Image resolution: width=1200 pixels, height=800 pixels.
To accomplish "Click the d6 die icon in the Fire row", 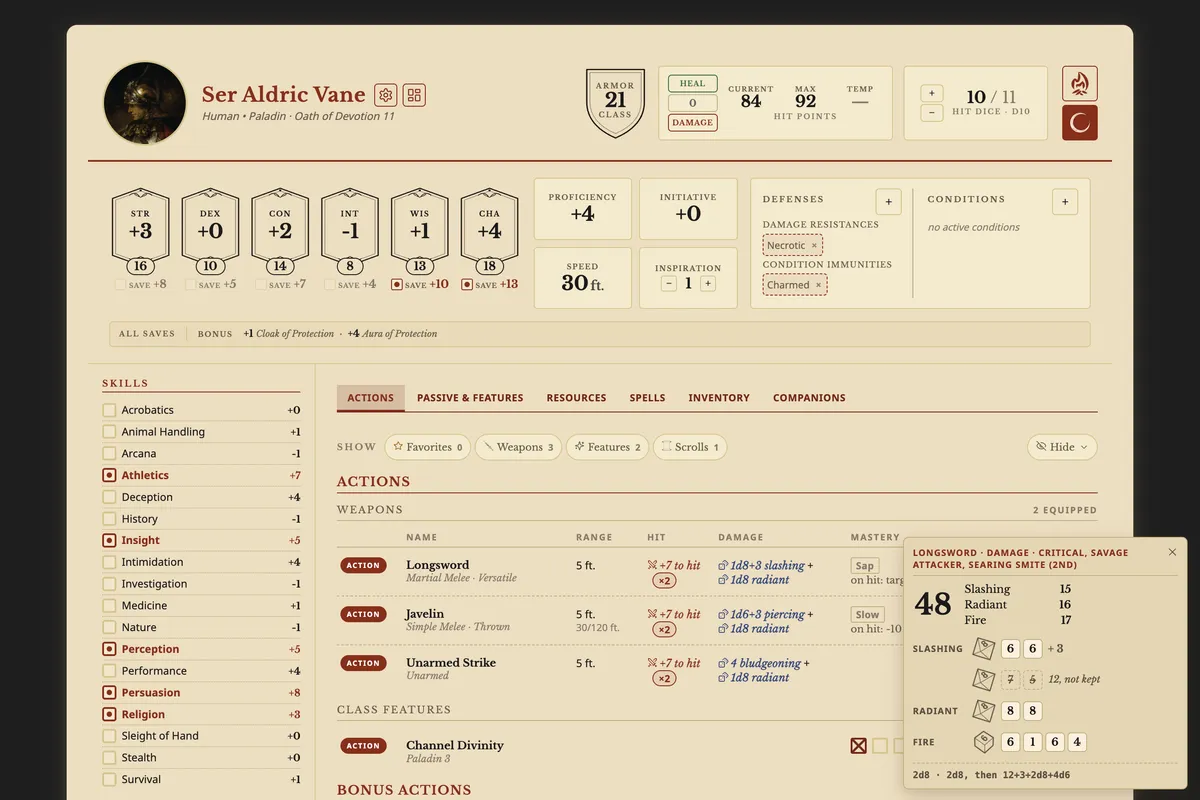I will point(984,742).
